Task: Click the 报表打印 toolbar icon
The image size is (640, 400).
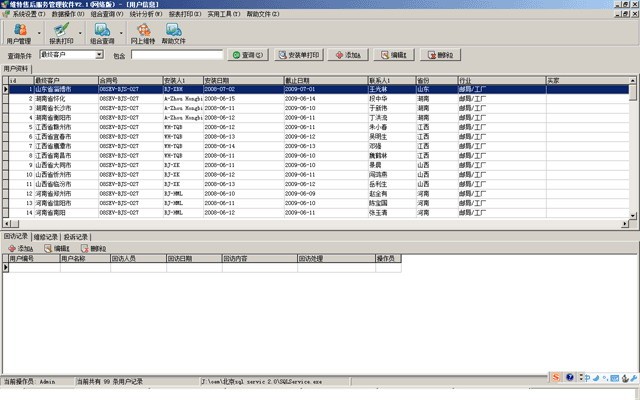Action: tap(61, 34)
